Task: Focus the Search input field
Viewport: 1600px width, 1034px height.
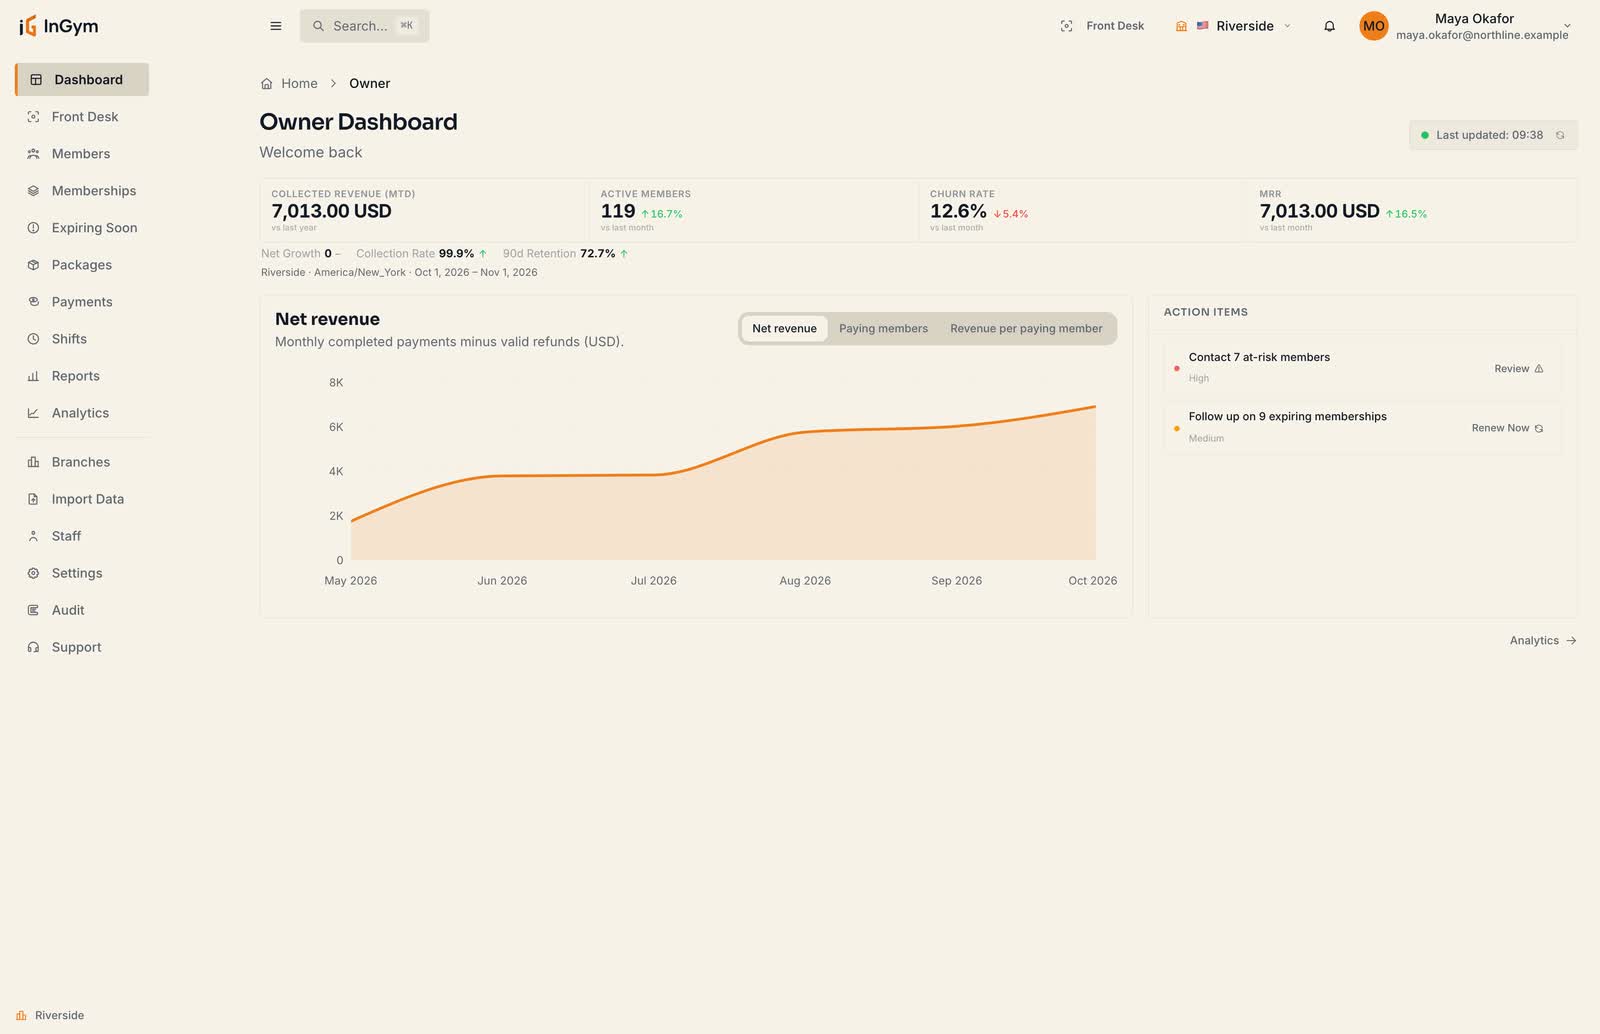Action: pos(364,26)
